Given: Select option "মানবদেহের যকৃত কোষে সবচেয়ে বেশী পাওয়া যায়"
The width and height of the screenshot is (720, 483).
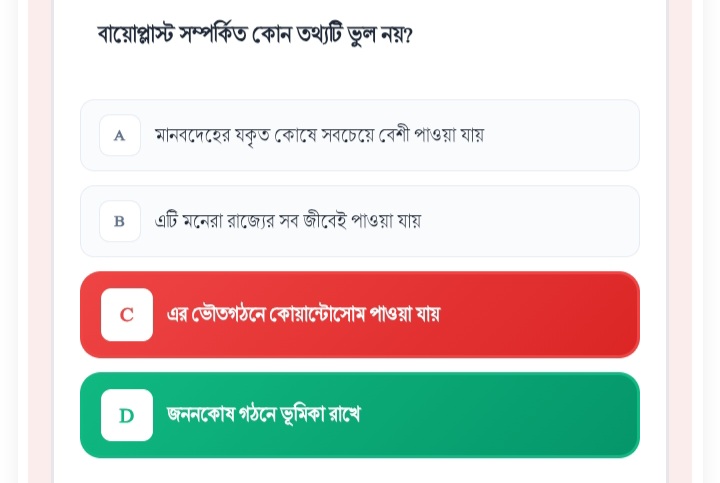Looking at the screenshot, I should [319, 135].
